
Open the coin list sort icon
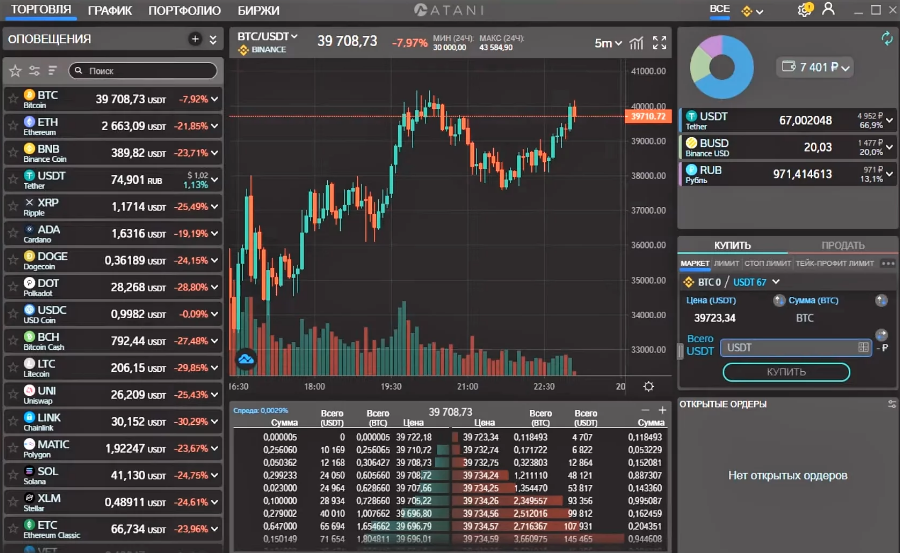pos(53,71)
